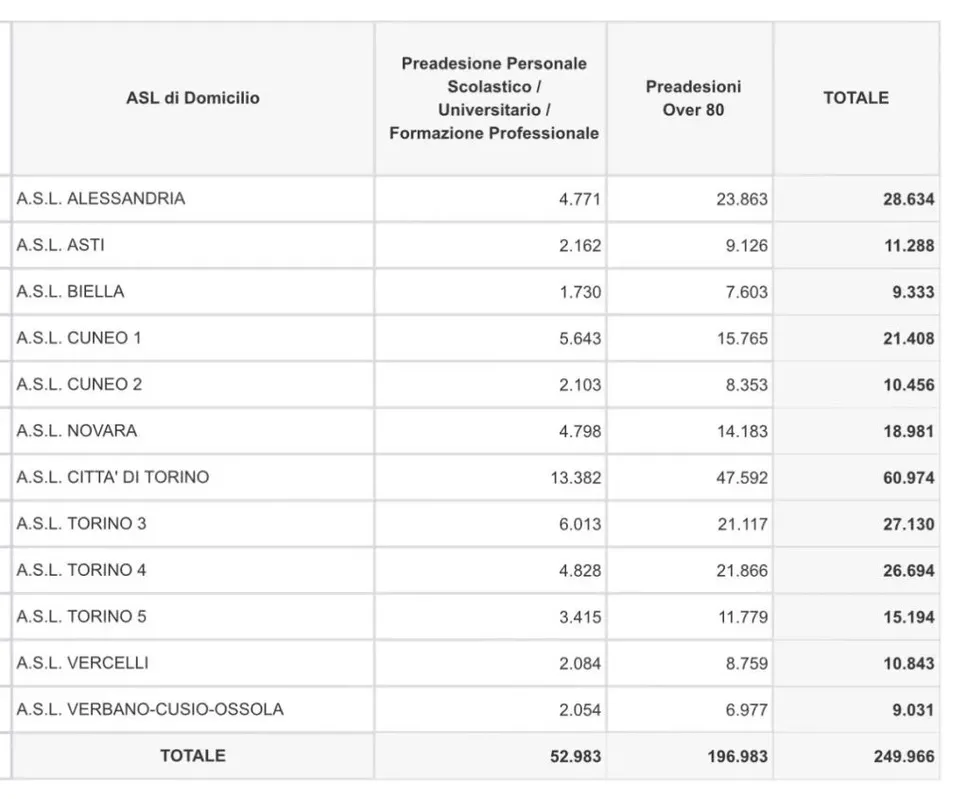Select the A.S.L. VERCELLI row label

(x=83, y=663)
